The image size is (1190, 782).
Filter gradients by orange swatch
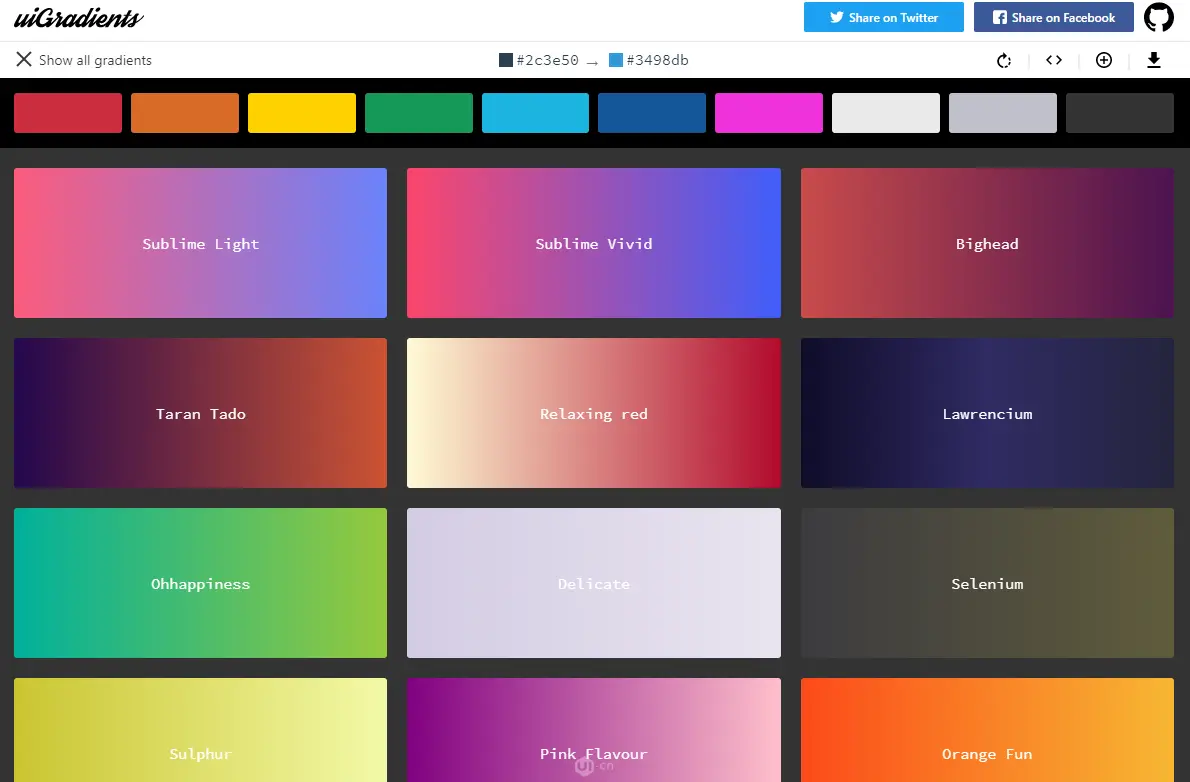pyautogui.click(x=184, y=113)
